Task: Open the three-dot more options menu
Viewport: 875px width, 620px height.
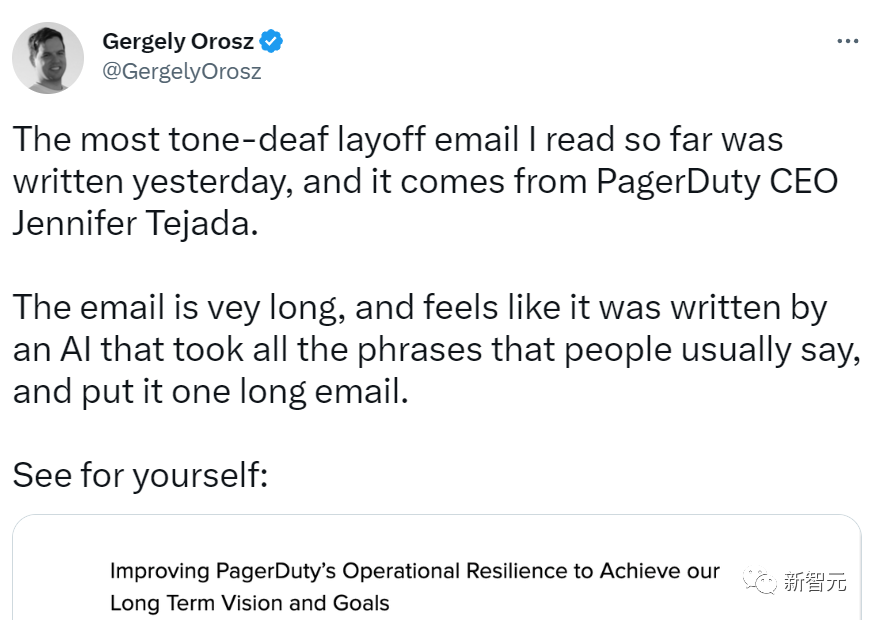Action: click(846, 42)
